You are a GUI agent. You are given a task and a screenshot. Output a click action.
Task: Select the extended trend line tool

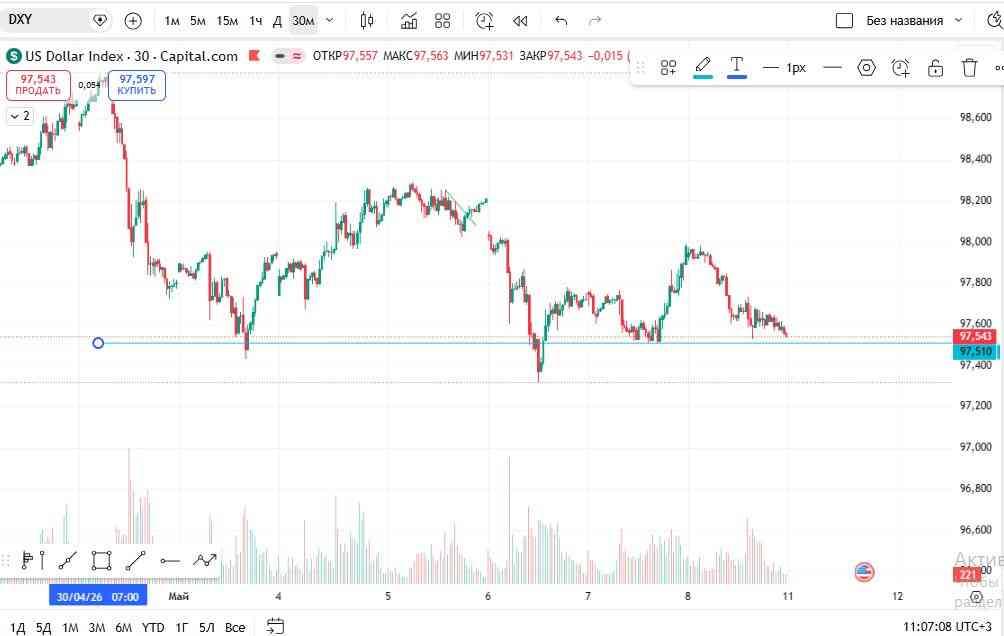tap(68, 560)
